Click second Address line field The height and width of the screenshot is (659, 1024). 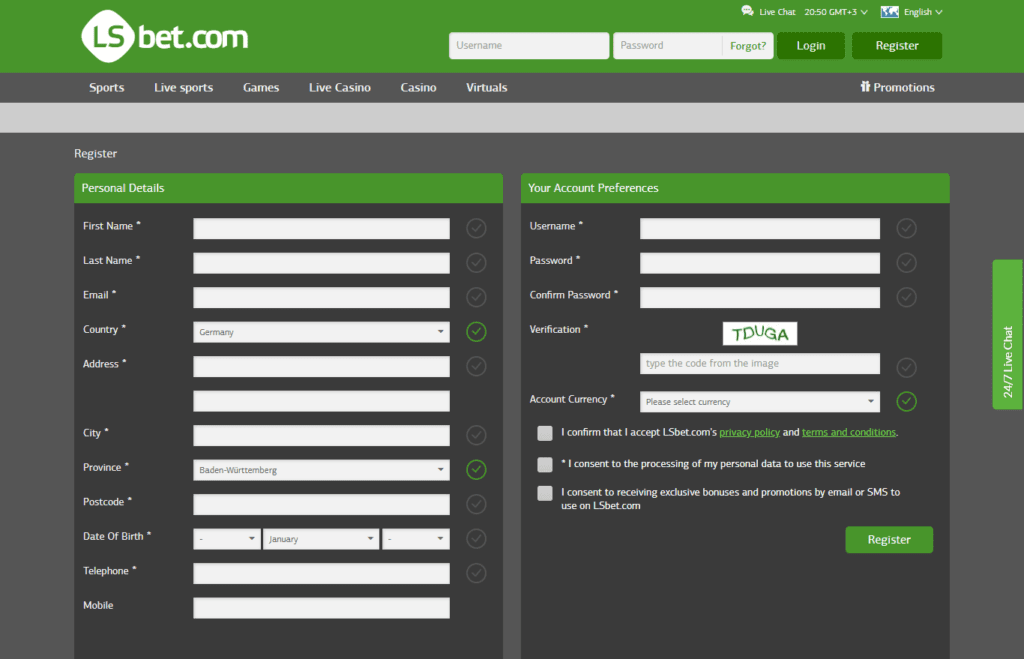(321, 401)
